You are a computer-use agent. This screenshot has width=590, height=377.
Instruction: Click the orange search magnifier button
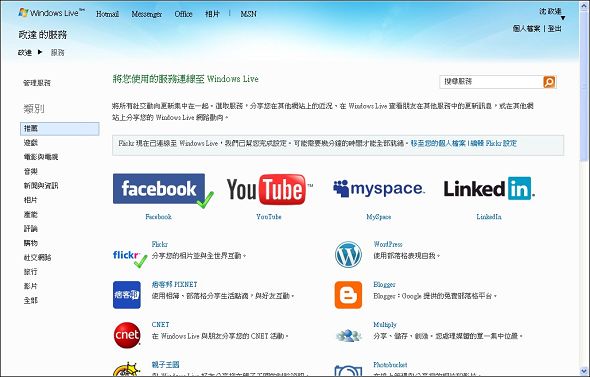(549, 82)
